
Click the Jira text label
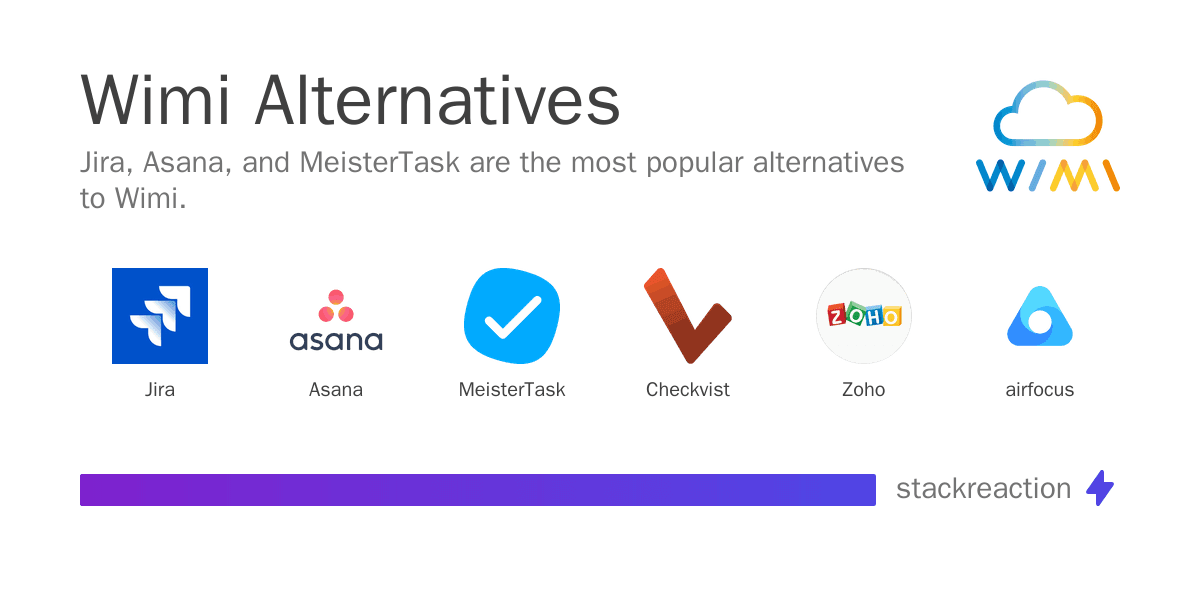pos(160,390)
